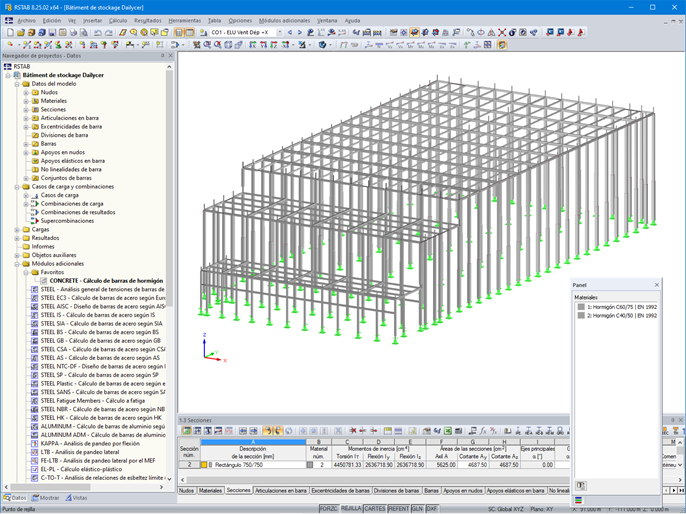Undo the last action
Image resolution: width=686 pixels, height=514 pixels.
tap(98, 32)
